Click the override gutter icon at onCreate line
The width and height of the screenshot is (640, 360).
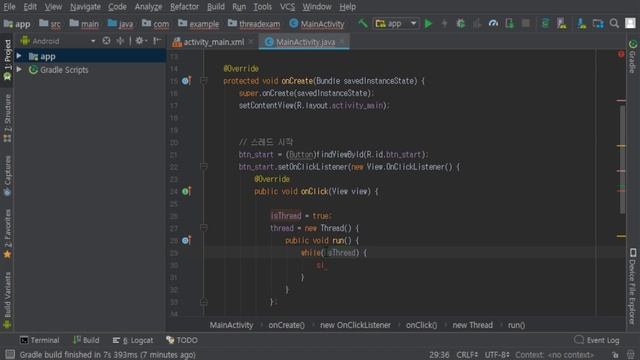[x=186, y=81]
